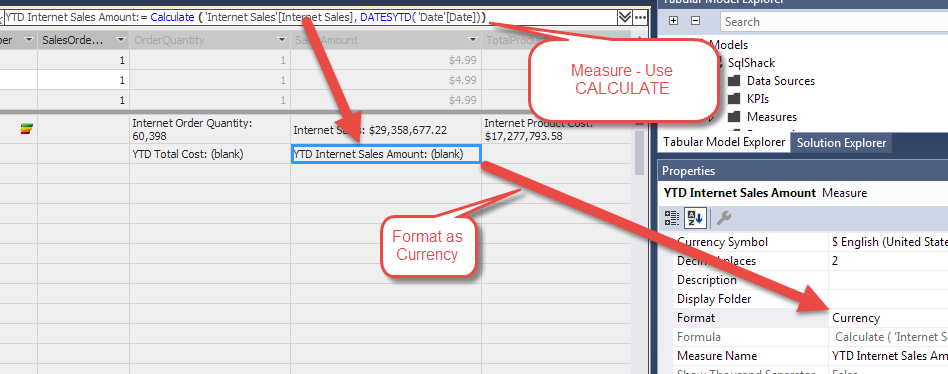Select the SqlShack model node
The height and width of the screenshot is (374, 948).
click(752, 63)
